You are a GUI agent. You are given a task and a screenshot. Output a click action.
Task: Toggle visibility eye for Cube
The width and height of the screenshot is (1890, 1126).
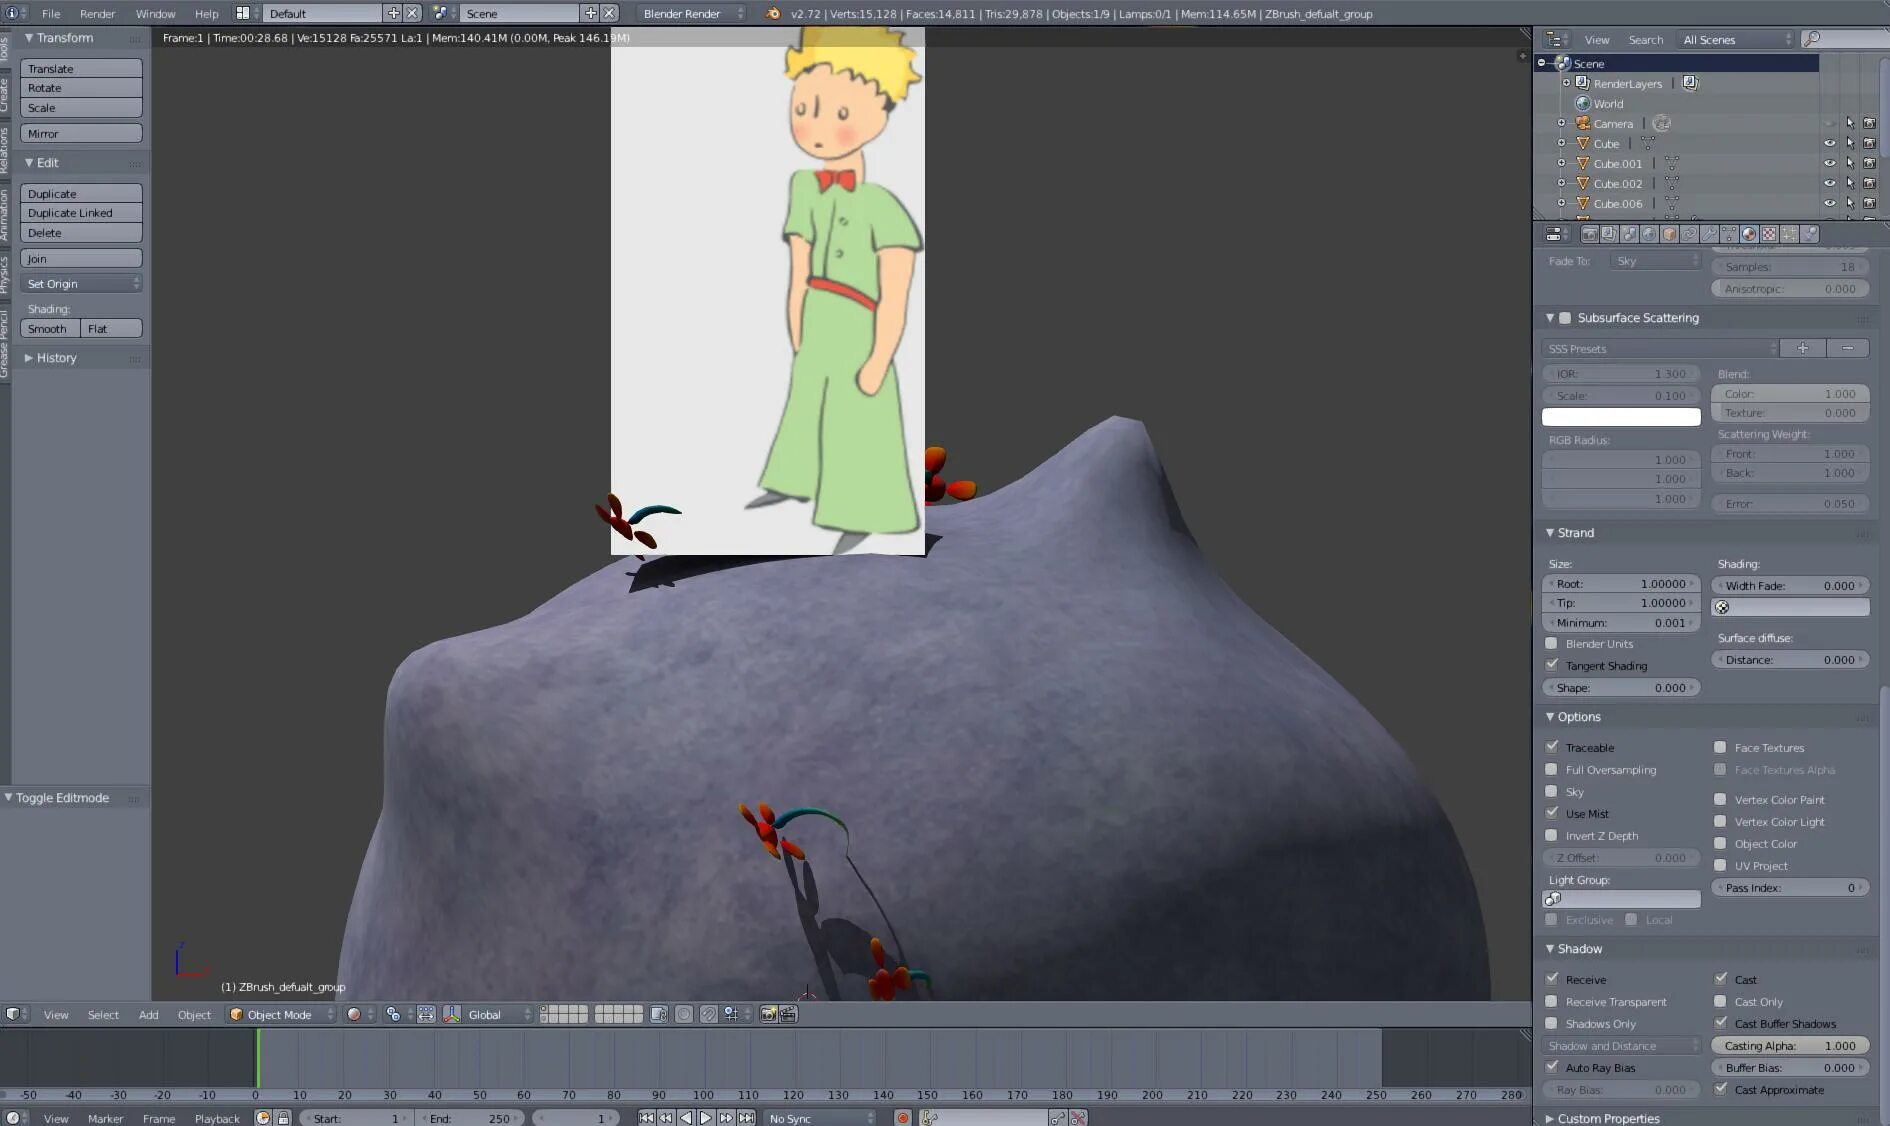[x=1830, y=144]
